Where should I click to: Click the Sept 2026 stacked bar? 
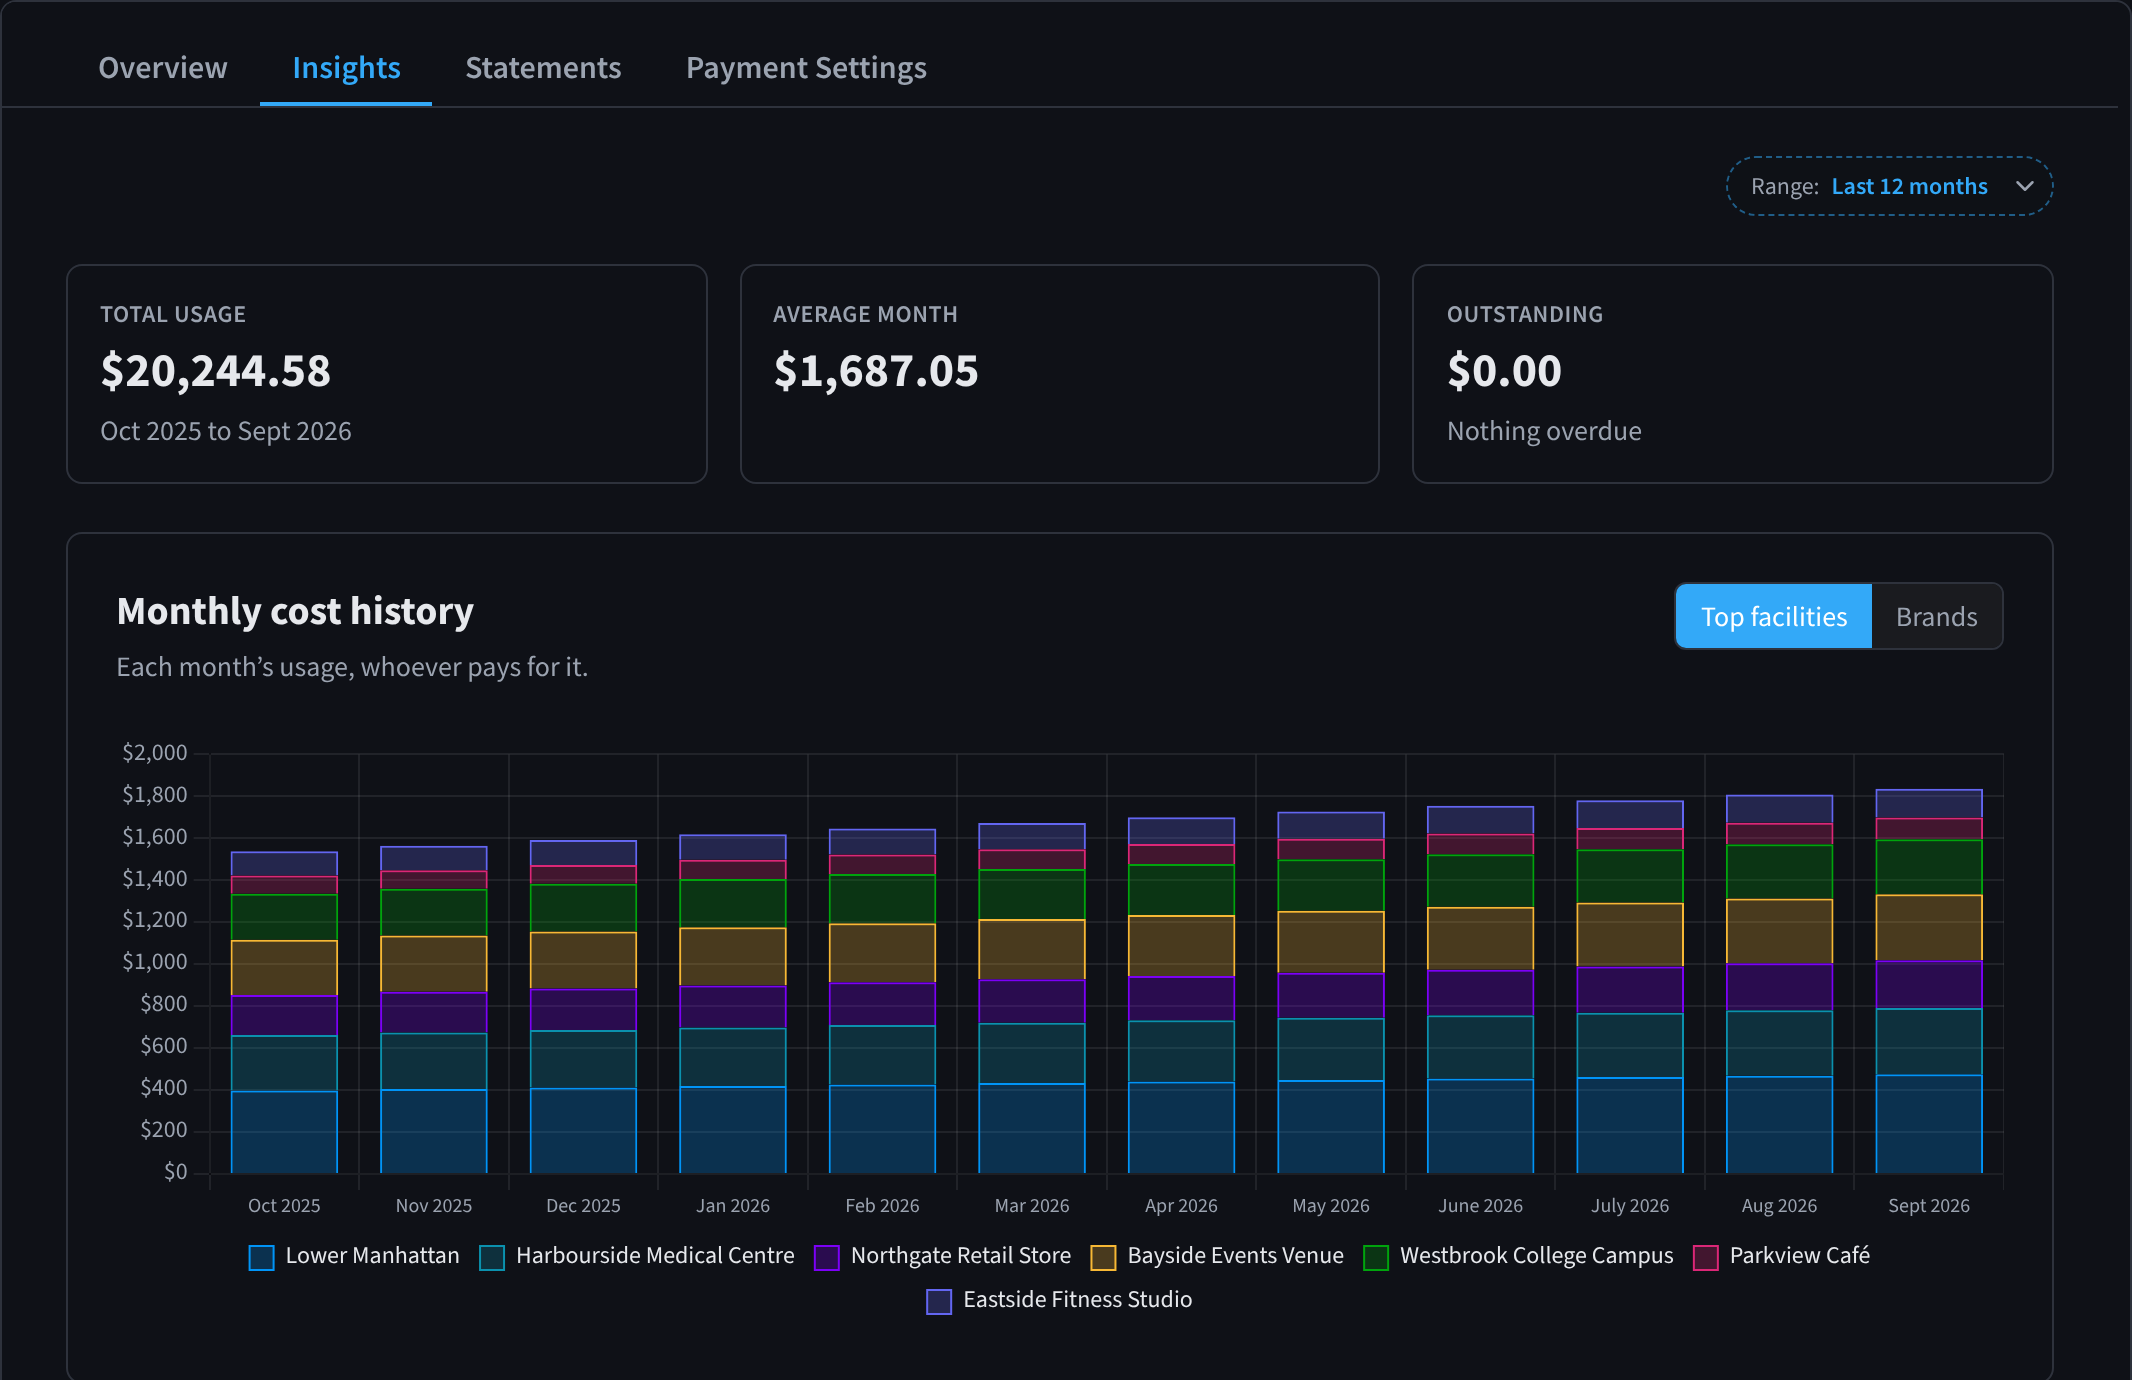click(1928, 981)
